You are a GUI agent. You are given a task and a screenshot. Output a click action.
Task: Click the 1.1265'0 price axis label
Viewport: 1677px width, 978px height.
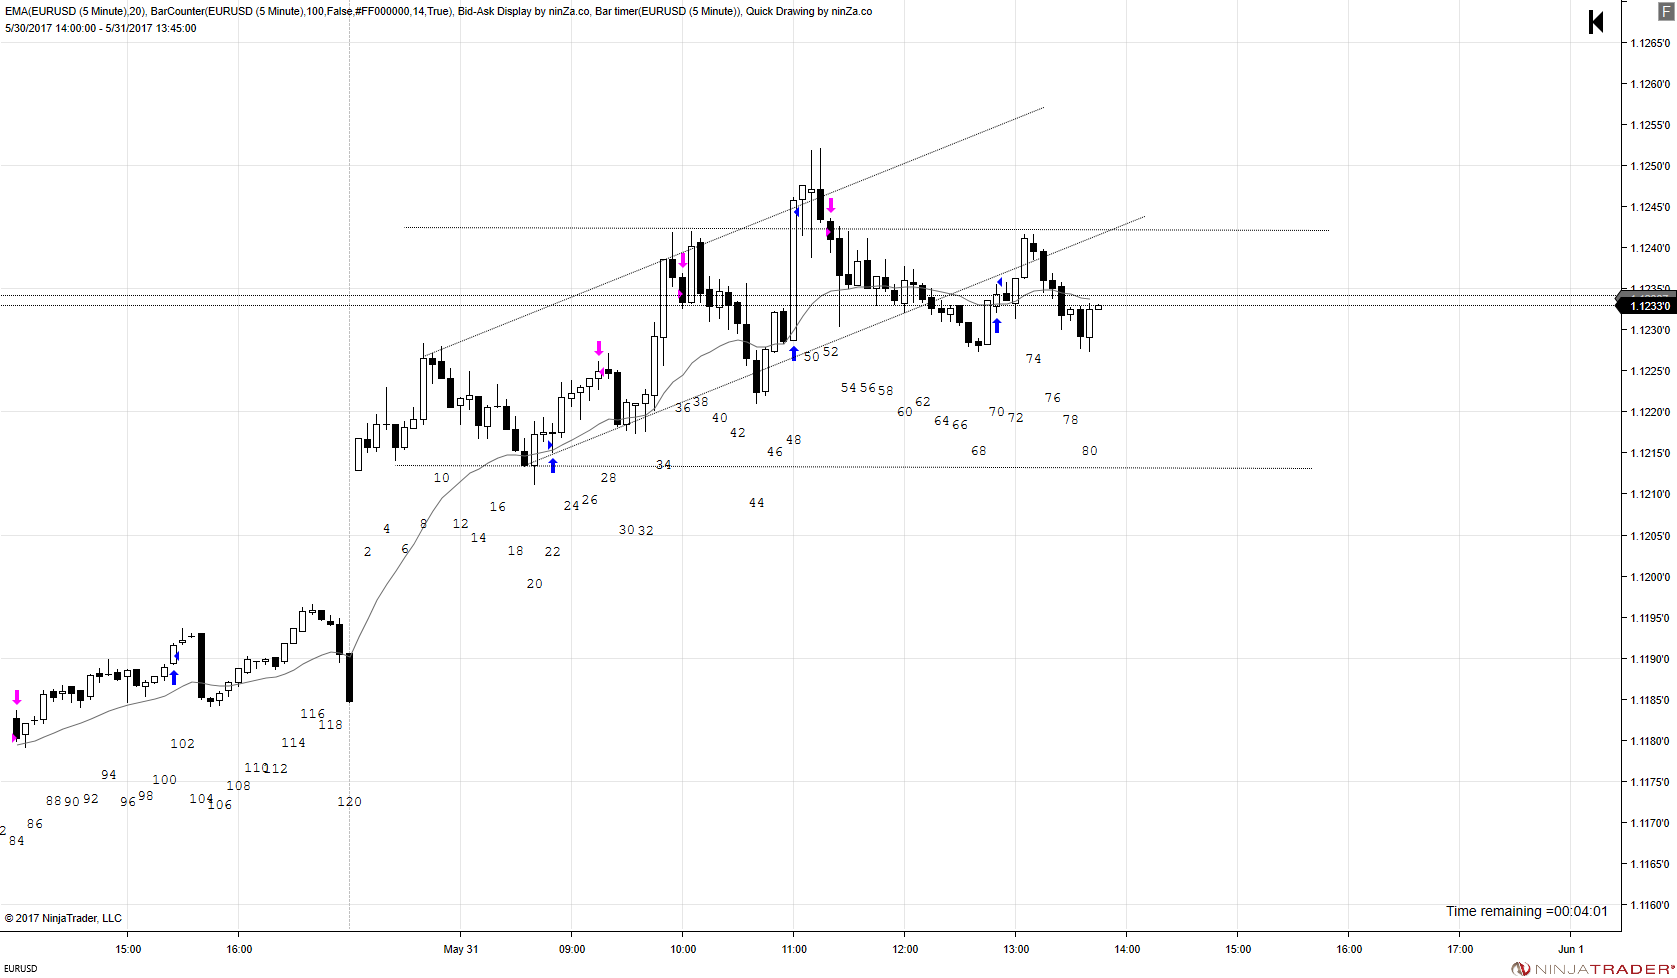click(x=1650, y=43)
